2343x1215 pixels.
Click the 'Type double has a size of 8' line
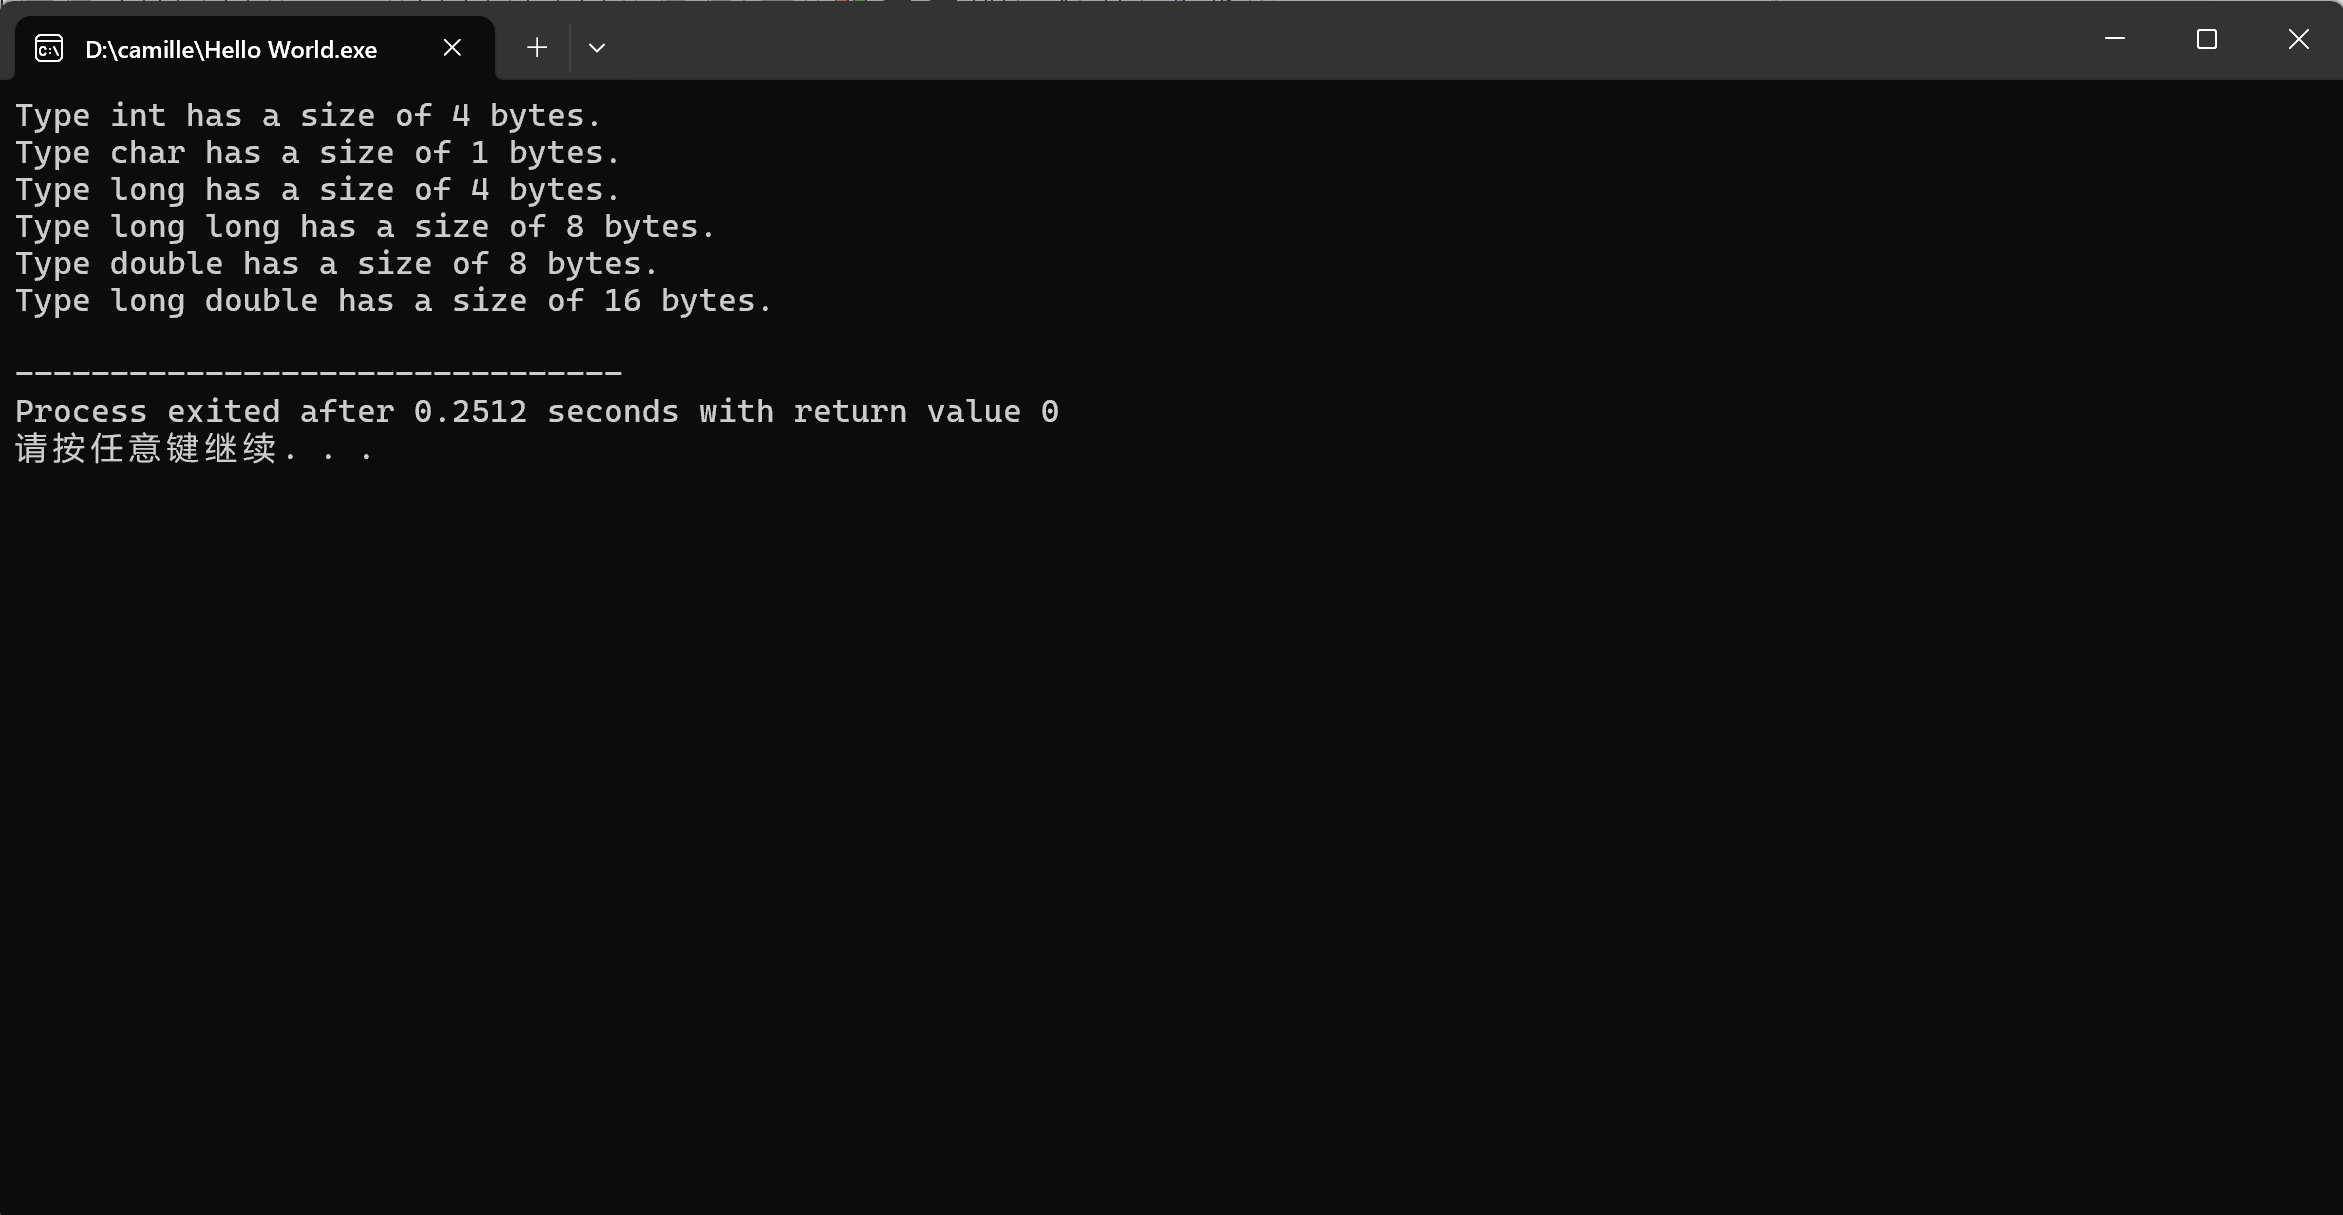click(x=337, y=264)
